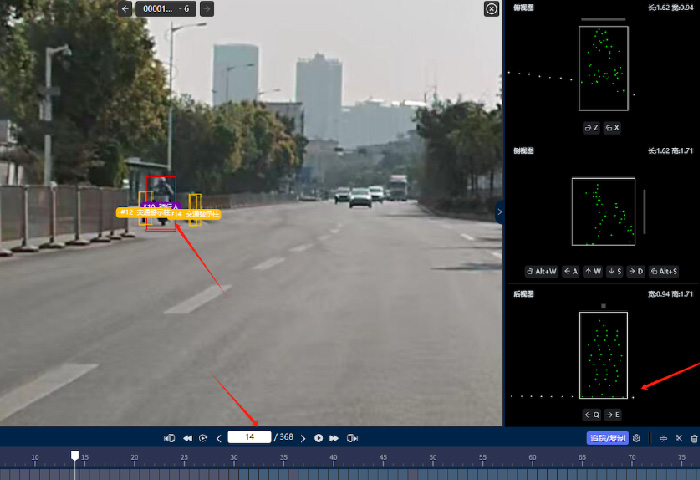Collapse right panel with blue chevron handle
The image size is (700, 480).
pyautogui.click(x=499, y=211)
